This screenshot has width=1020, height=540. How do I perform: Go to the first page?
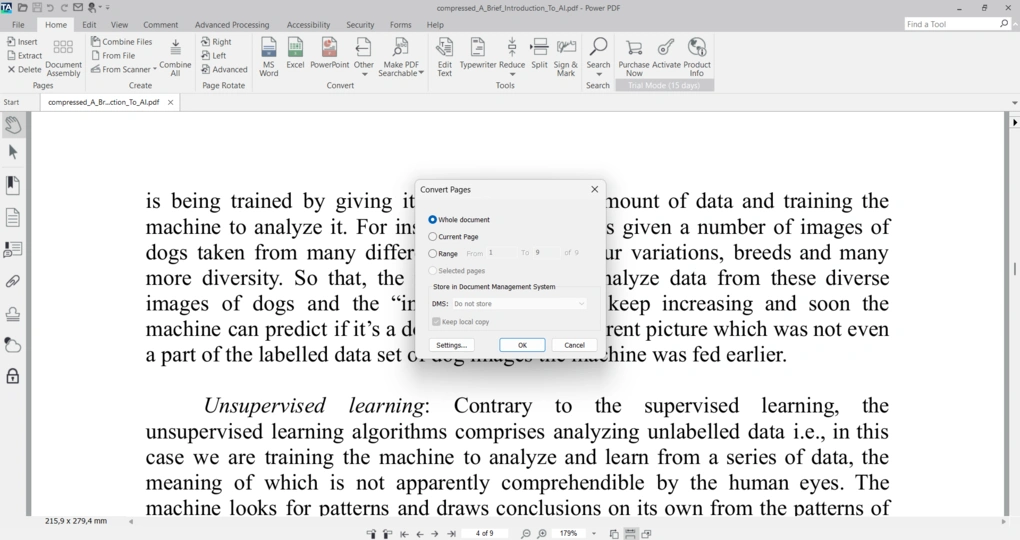click(405, 533)
